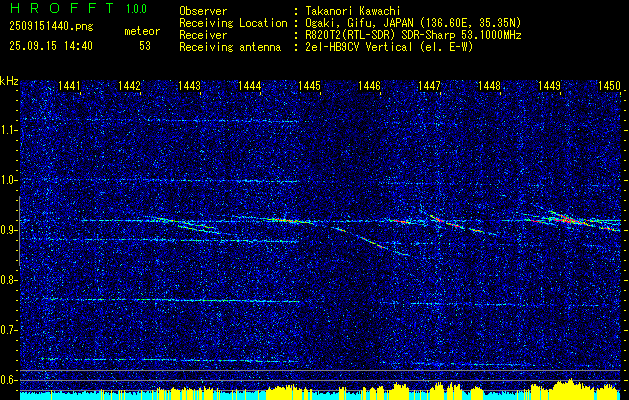Click the 1446 time marker
Screen dimensions: 629x400
[x=369, y=86]
